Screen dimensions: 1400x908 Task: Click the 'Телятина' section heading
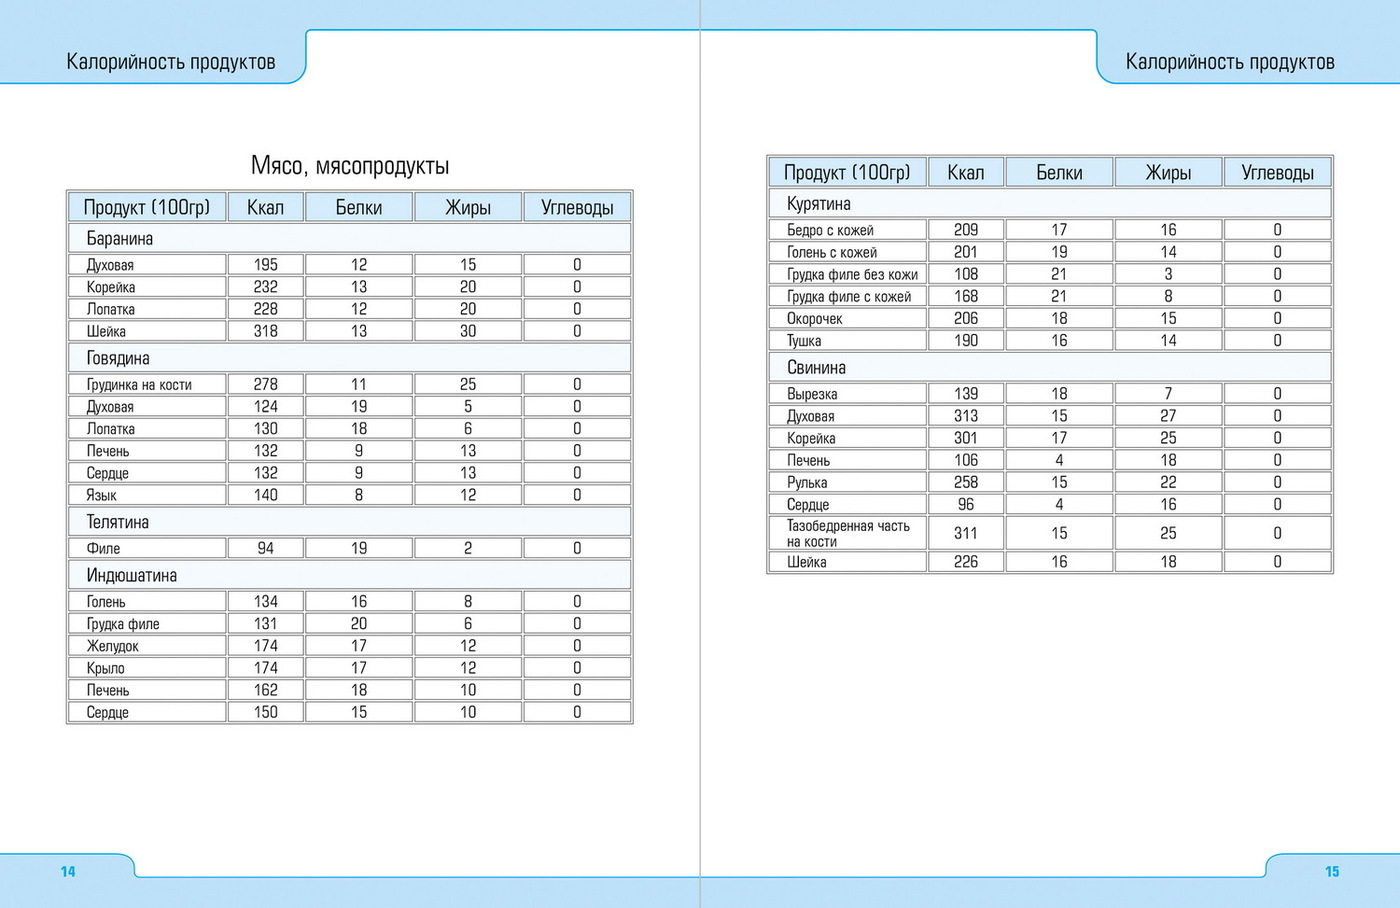click(x=118, y=522)
